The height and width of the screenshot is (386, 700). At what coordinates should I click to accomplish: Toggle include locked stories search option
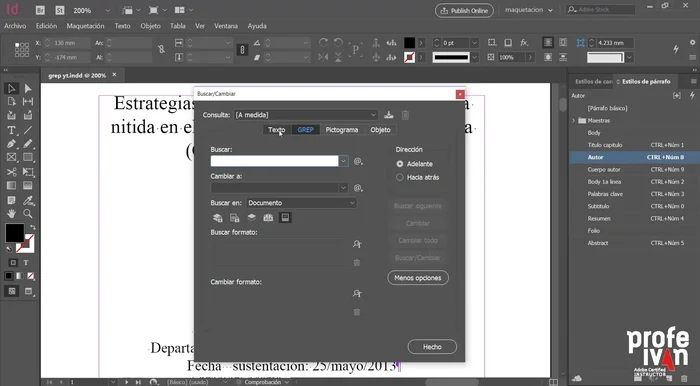[234, 218]
